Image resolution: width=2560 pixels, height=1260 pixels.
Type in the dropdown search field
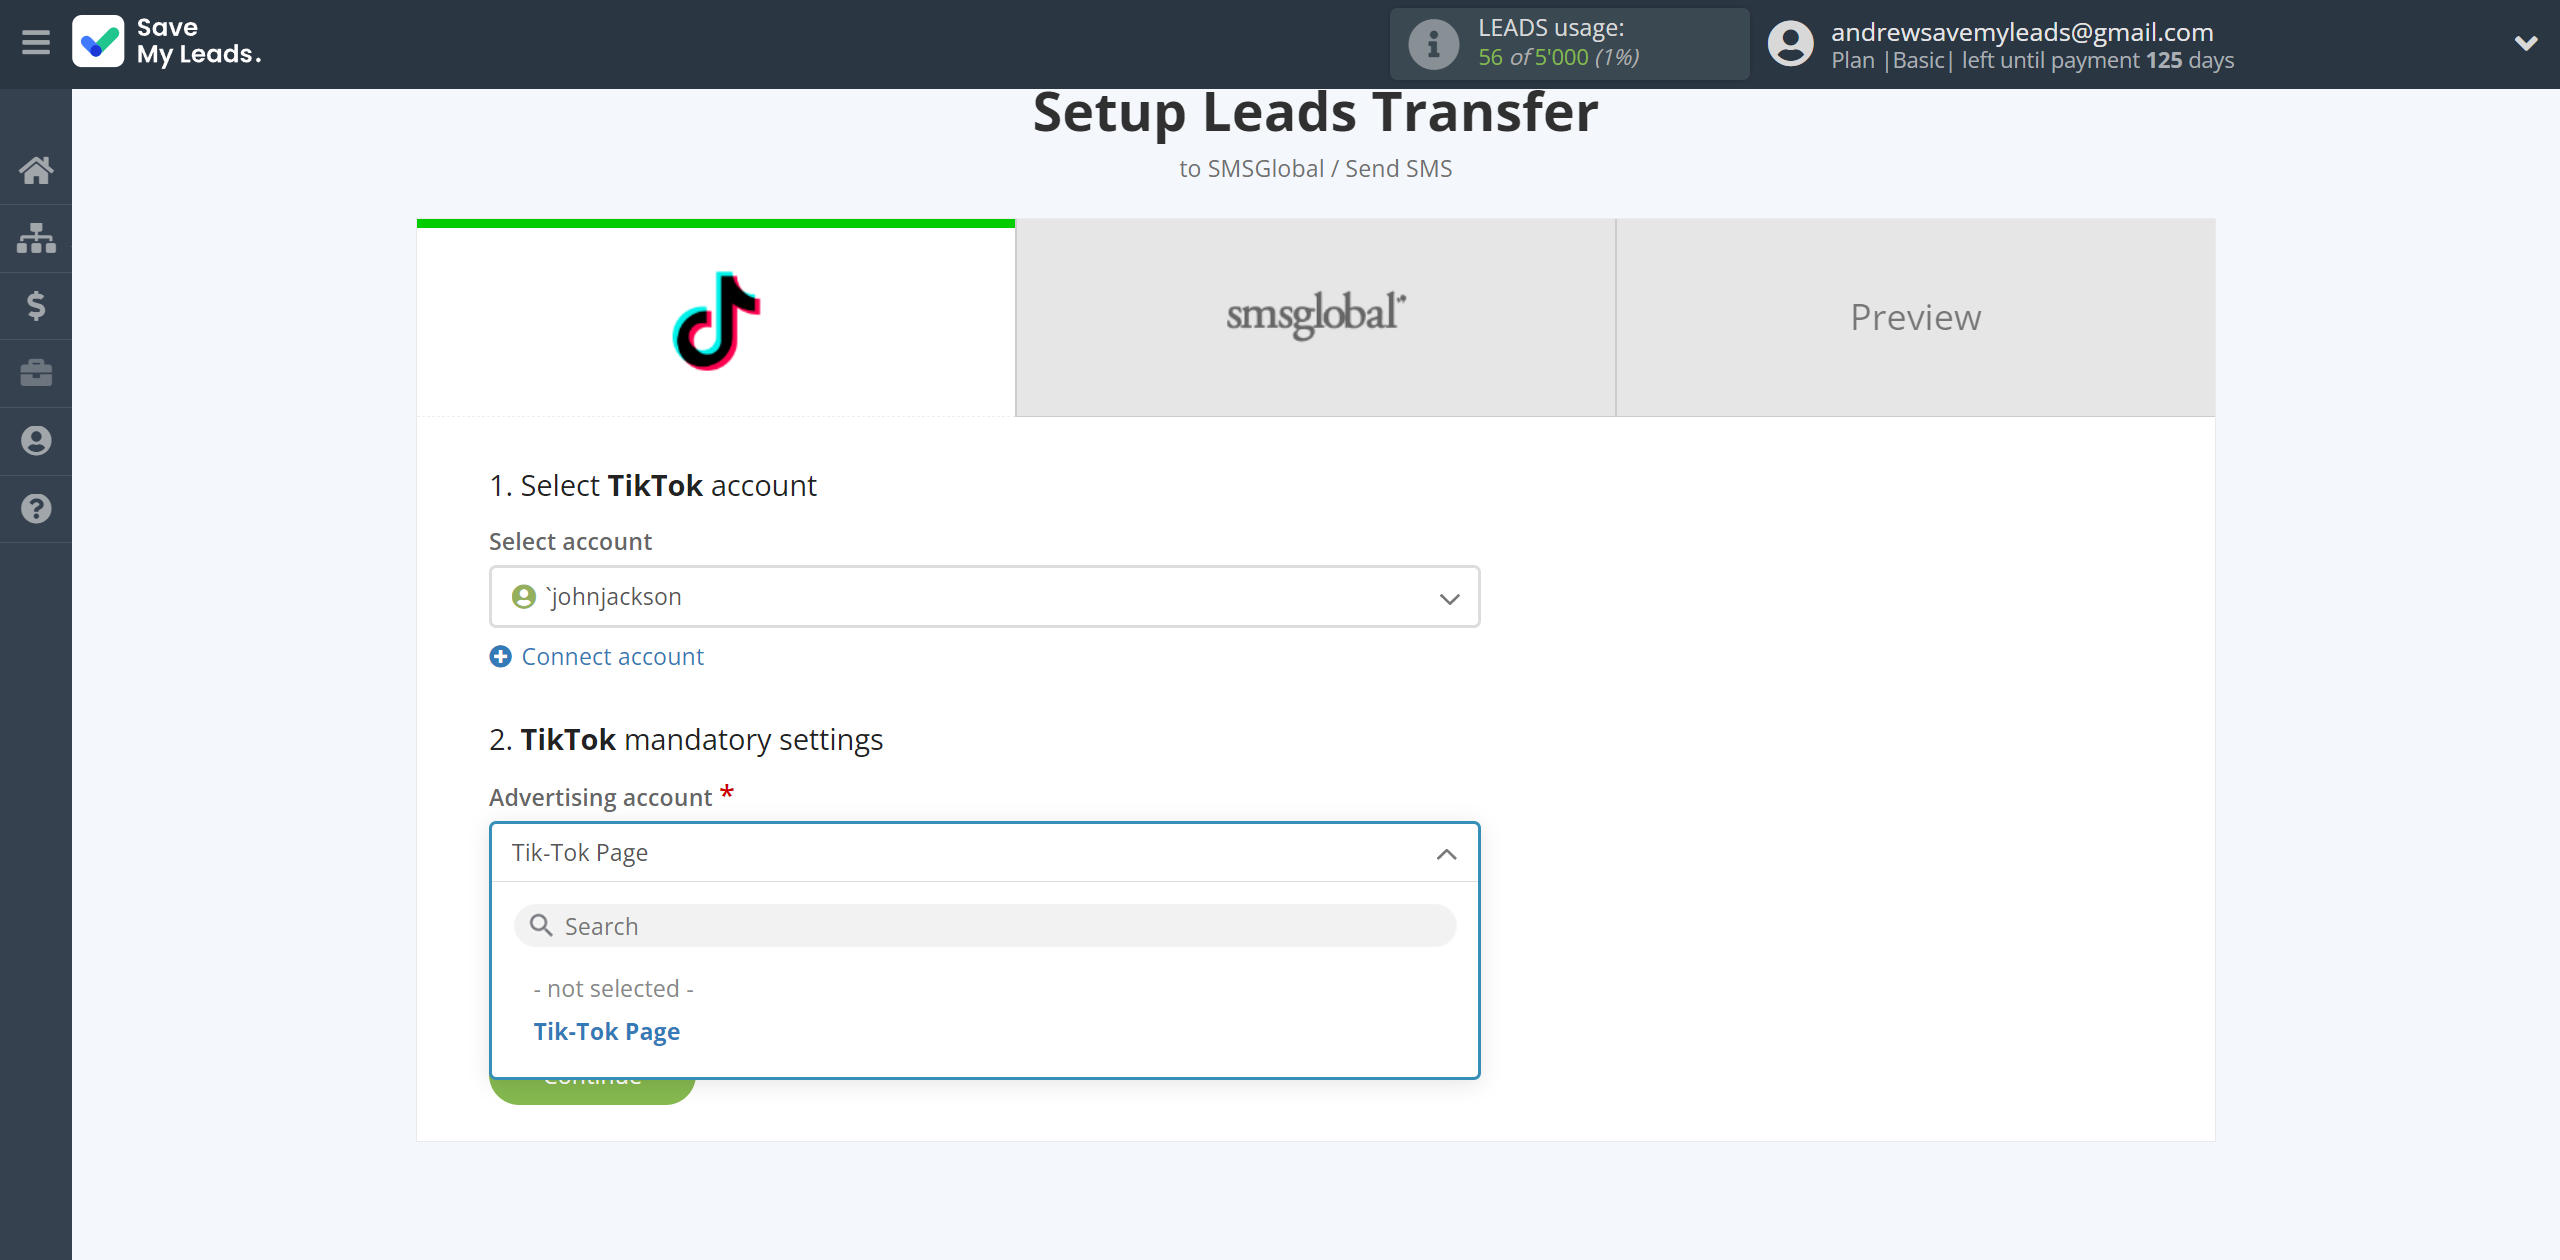pos(984,924)
